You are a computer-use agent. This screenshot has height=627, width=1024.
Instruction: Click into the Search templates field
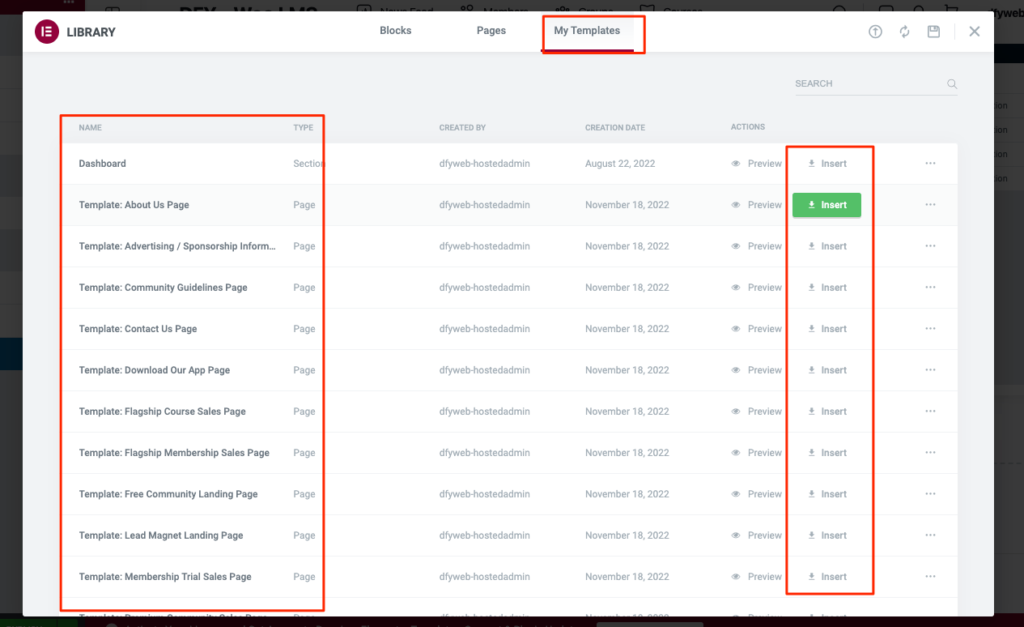click(x=865, y=84)
